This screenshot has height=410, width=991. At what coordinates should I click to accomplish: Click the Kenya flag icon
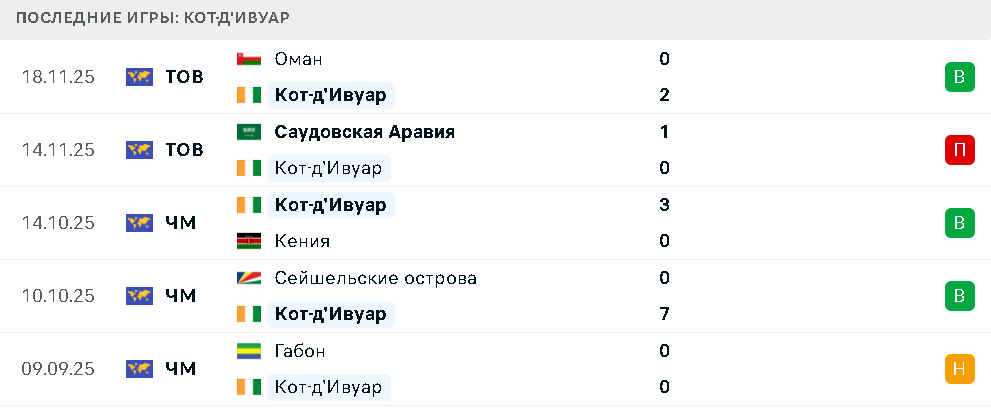click(x=249, y=241)
